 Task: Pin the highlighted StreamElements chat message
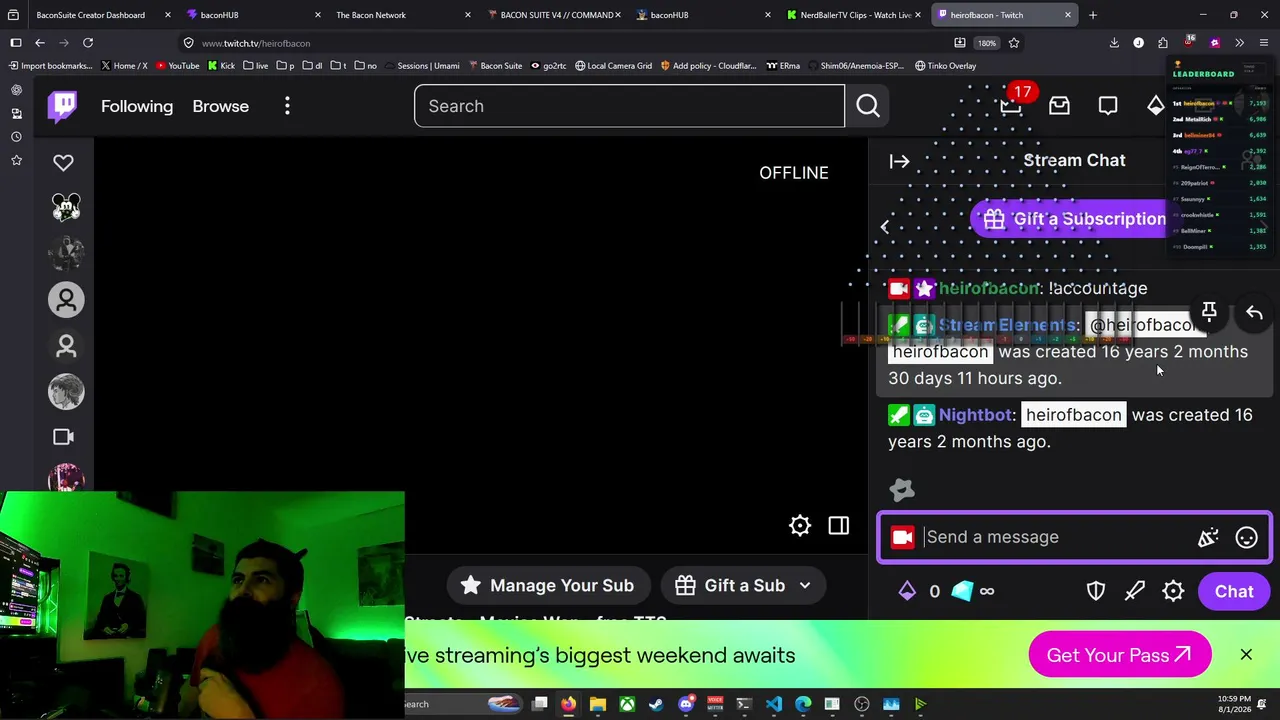point(1209,313)
